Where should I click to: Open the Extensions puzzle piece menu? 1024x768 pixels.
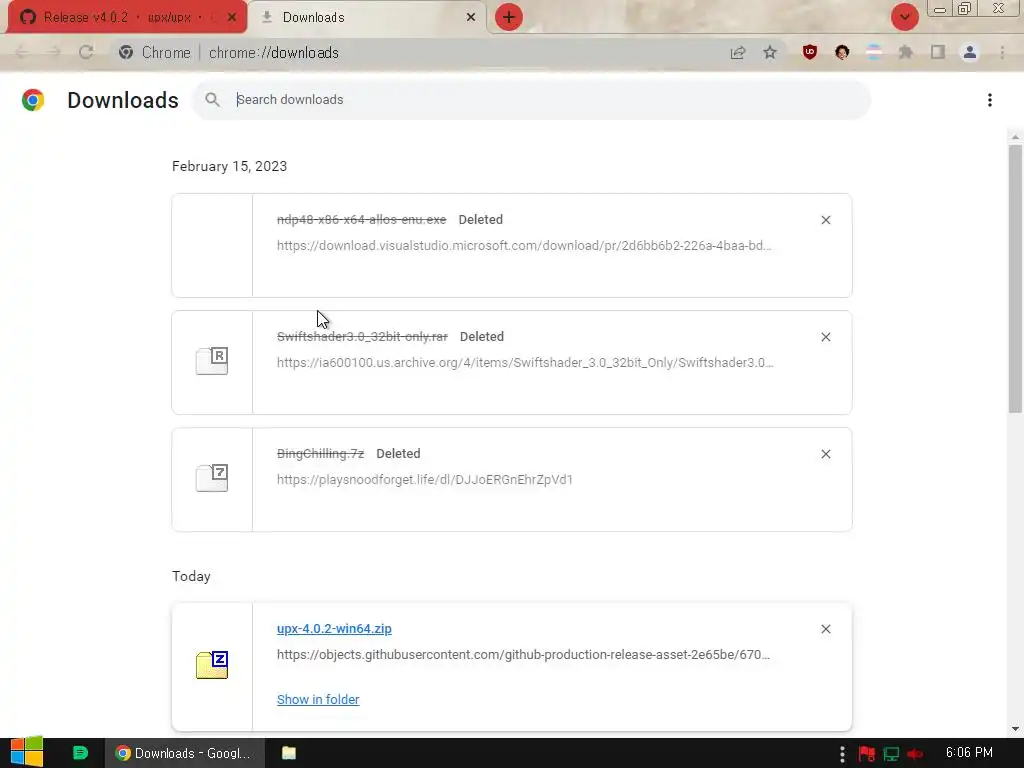click(906, 52)
